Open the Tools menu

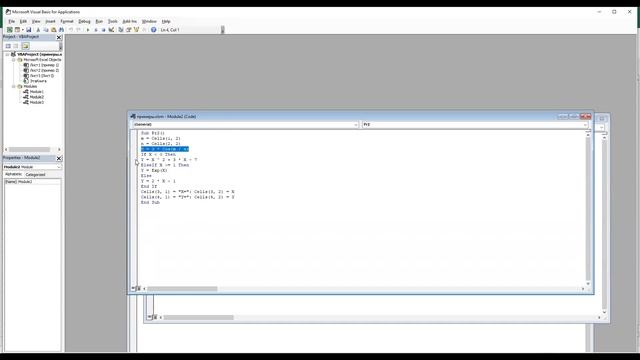click(113, 21)
